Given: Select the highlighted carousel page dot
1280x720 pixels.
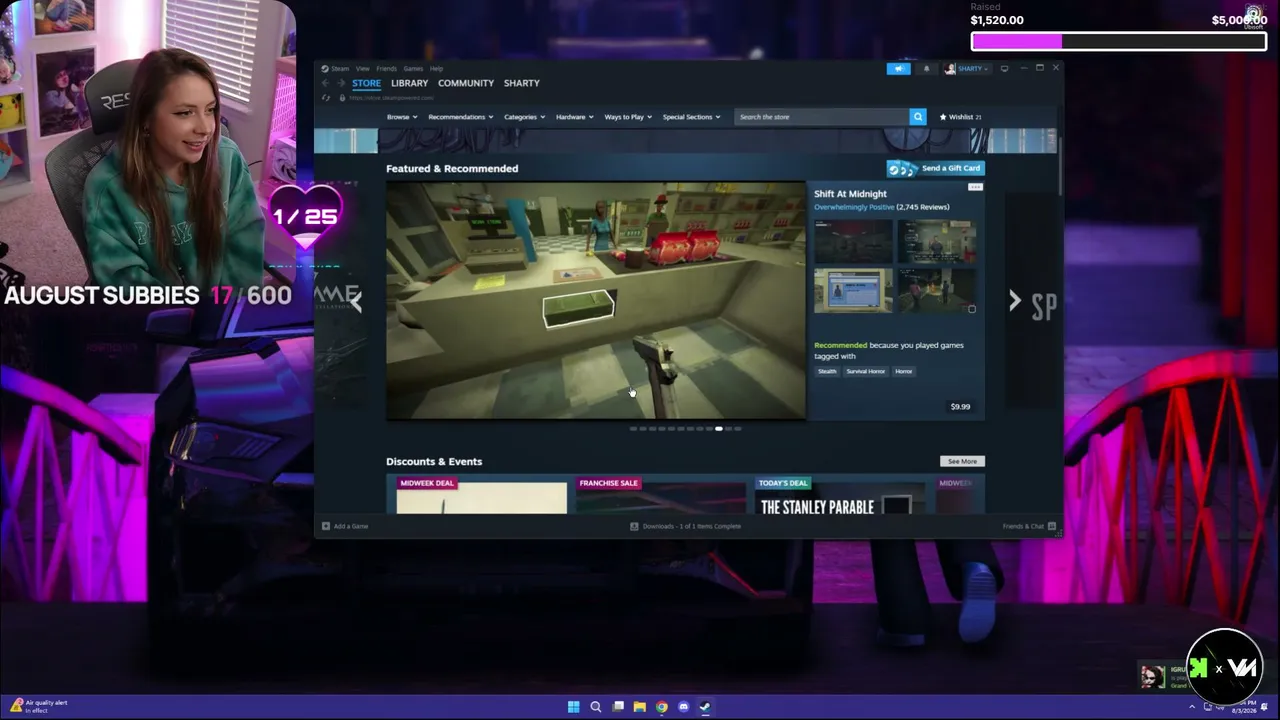Looking at the screenshot, I should (x=718, y=429).
